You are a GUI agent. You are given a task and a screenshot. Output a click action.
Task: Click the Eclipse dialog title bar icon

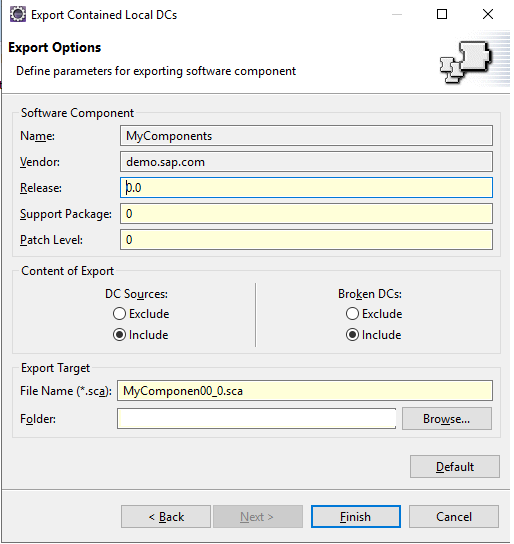coord(17,15)
